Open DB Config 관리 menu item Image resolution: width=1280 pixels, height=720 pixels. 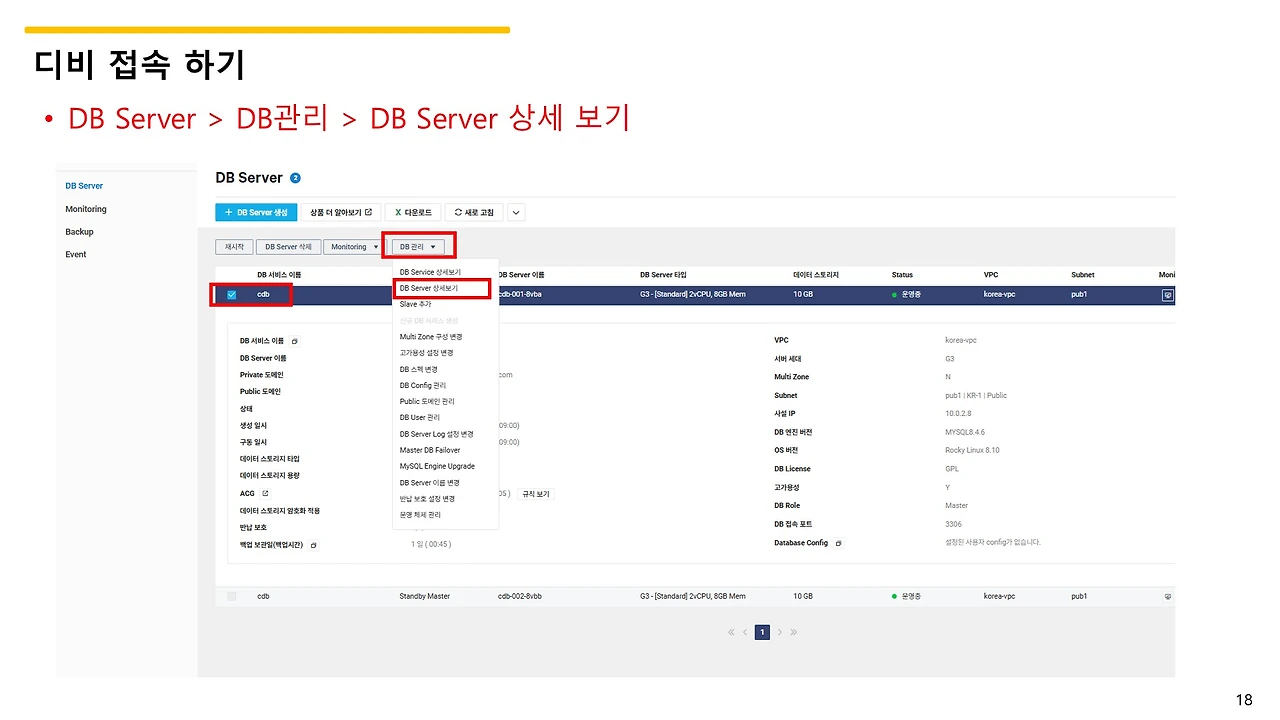tap(423, 385)
